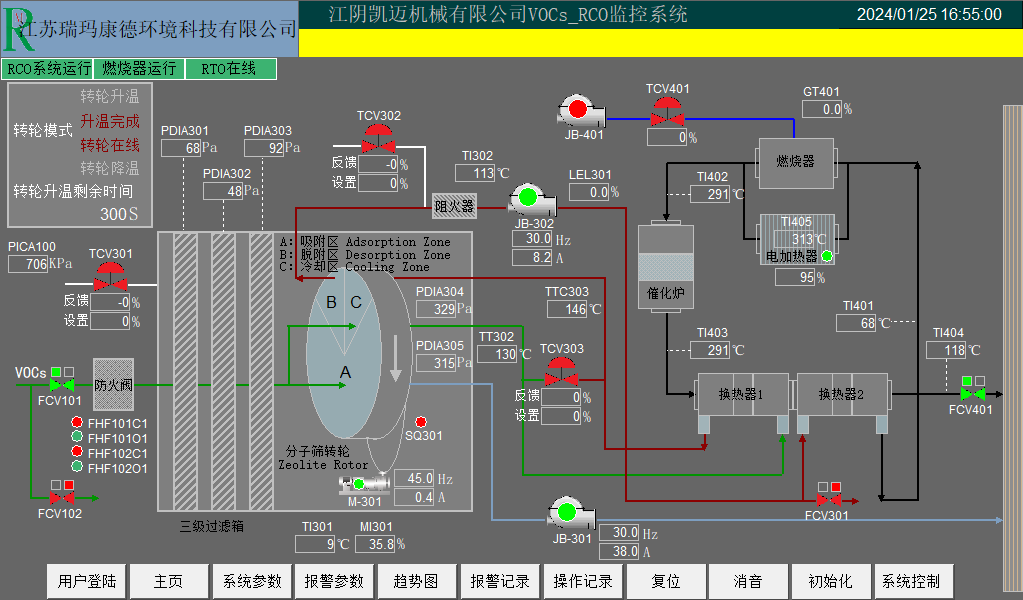Screen dimensions: 1023x600
Task: Click the JB-302 frequency 30.0 Hz field
Action: (532, 239)
